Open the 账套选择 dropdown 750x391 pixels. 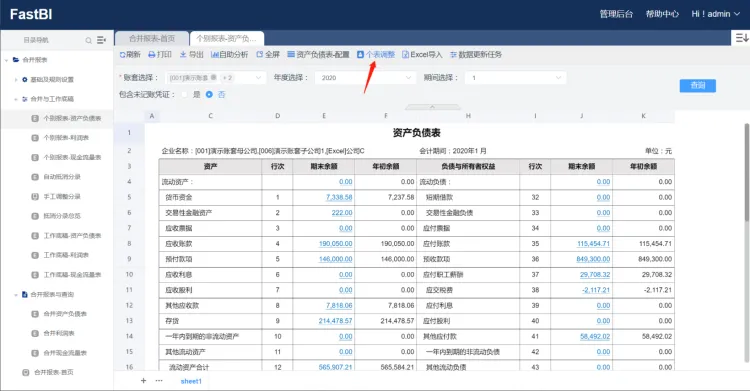tap(216, 78)
